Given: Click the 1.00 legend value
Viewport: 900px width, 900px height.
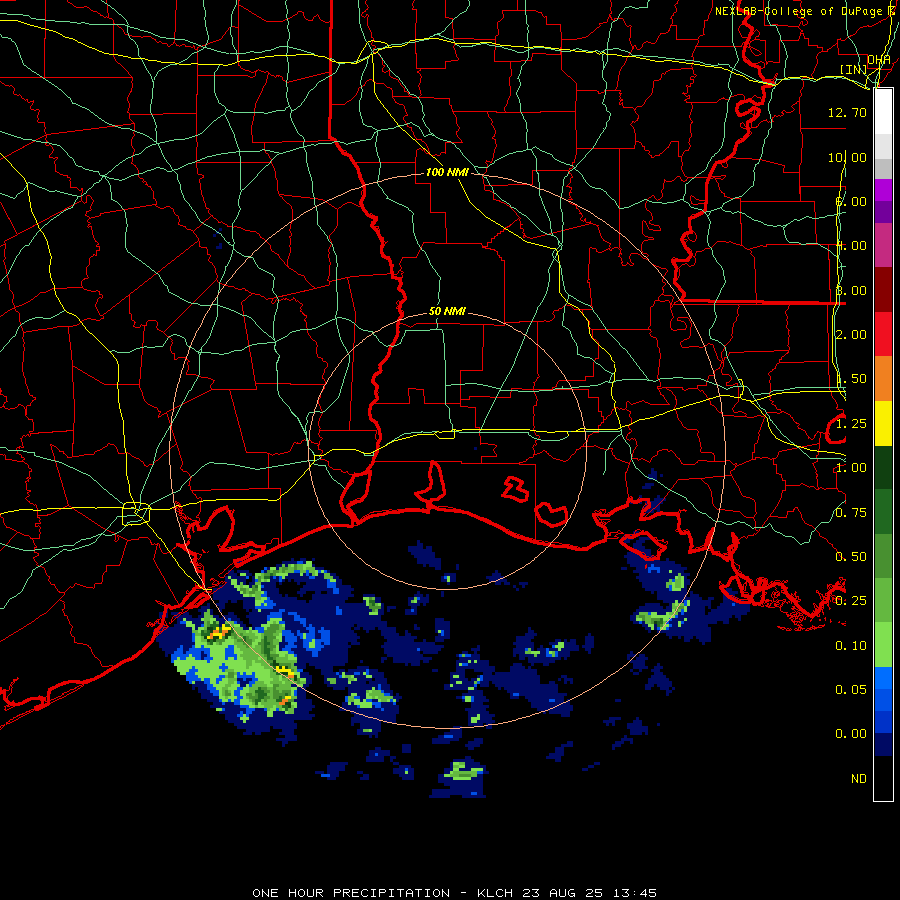Looking at the screenshot, I should pyautogui.click(x=851, y=468).
